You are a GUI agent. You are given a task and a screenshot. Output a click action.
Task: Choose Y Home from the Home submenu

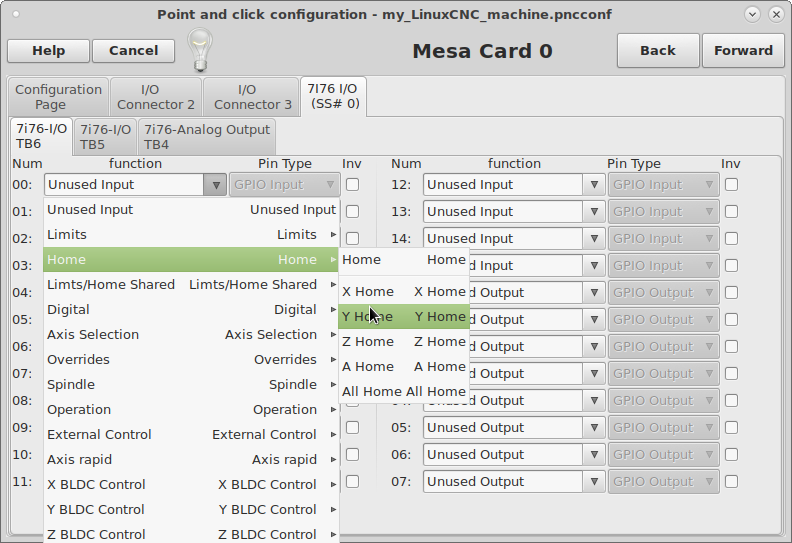pyautogui.click(x=404, y=317)
